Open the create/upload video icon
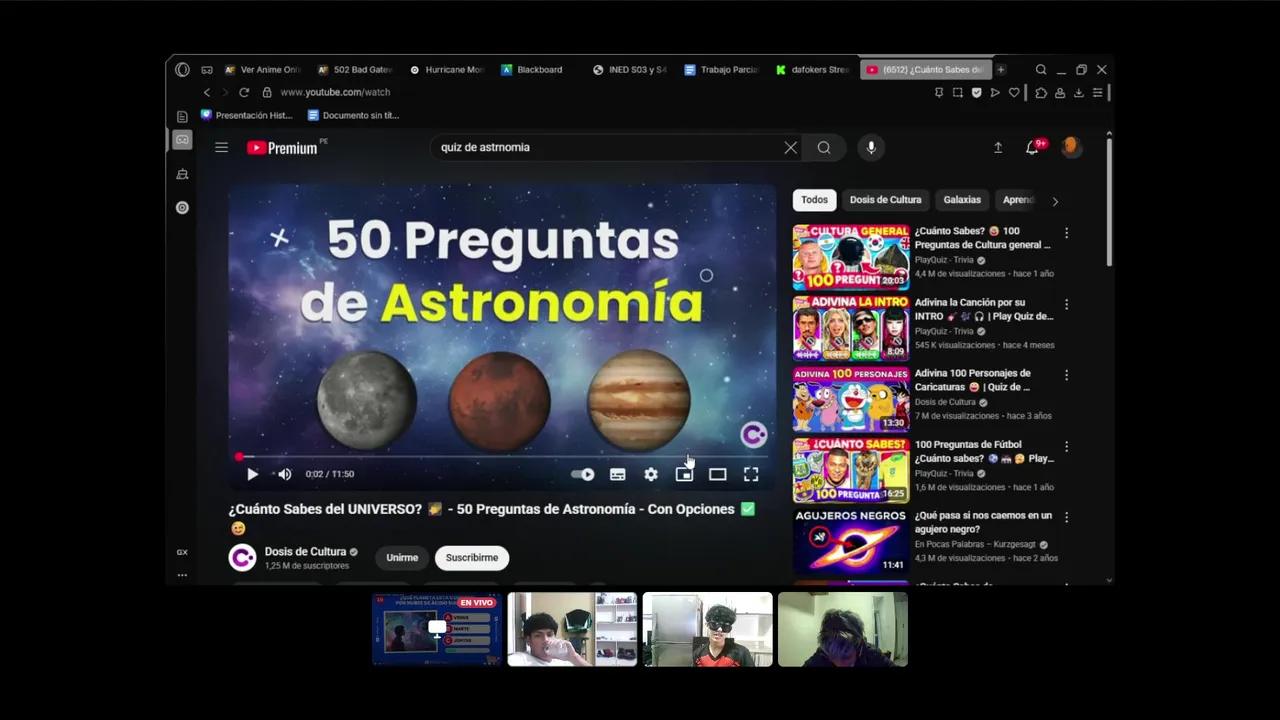Screen dimensions: 1280x720 pyautogui.click(x=997, y=147)
